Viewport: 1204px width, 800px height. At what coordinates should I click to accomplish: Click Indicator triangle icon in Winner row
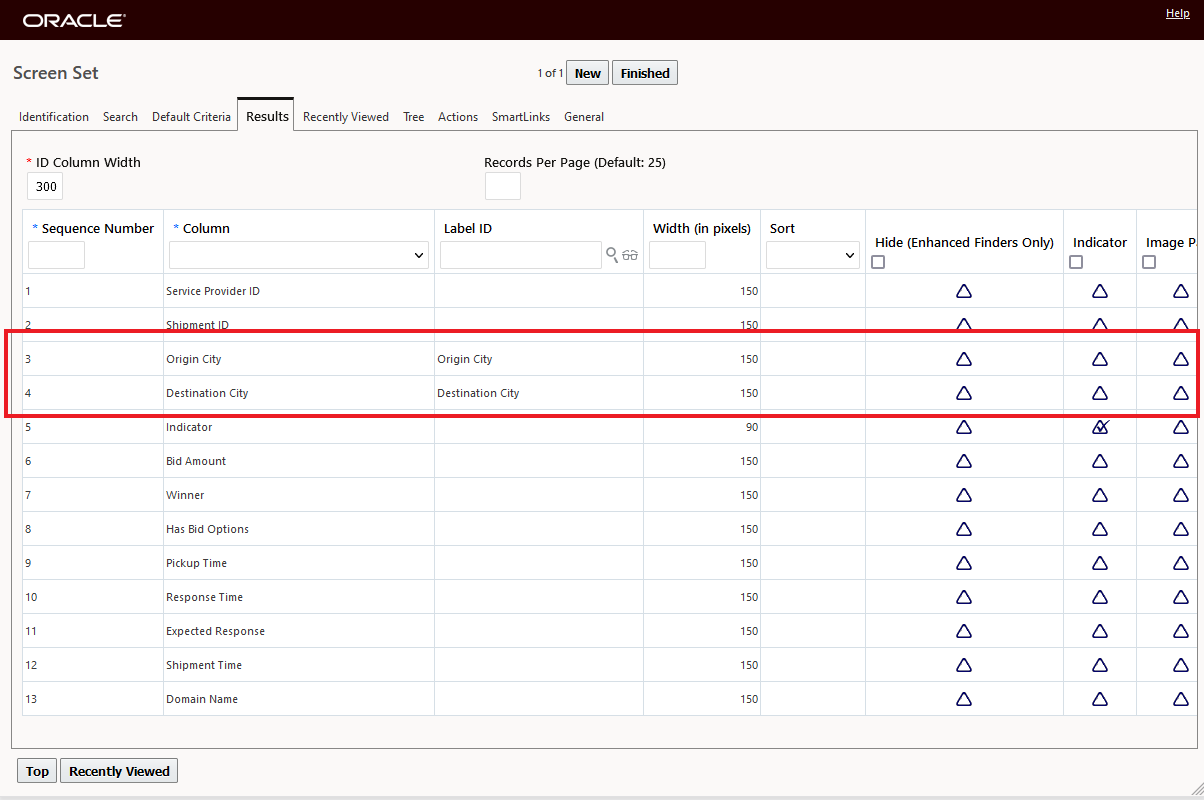(1100, 495)
